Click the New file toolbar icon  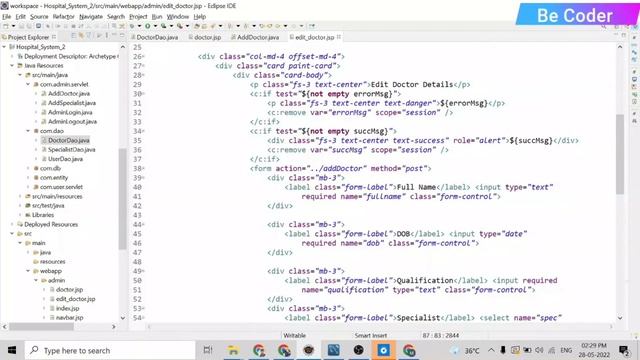pos(6,26)
